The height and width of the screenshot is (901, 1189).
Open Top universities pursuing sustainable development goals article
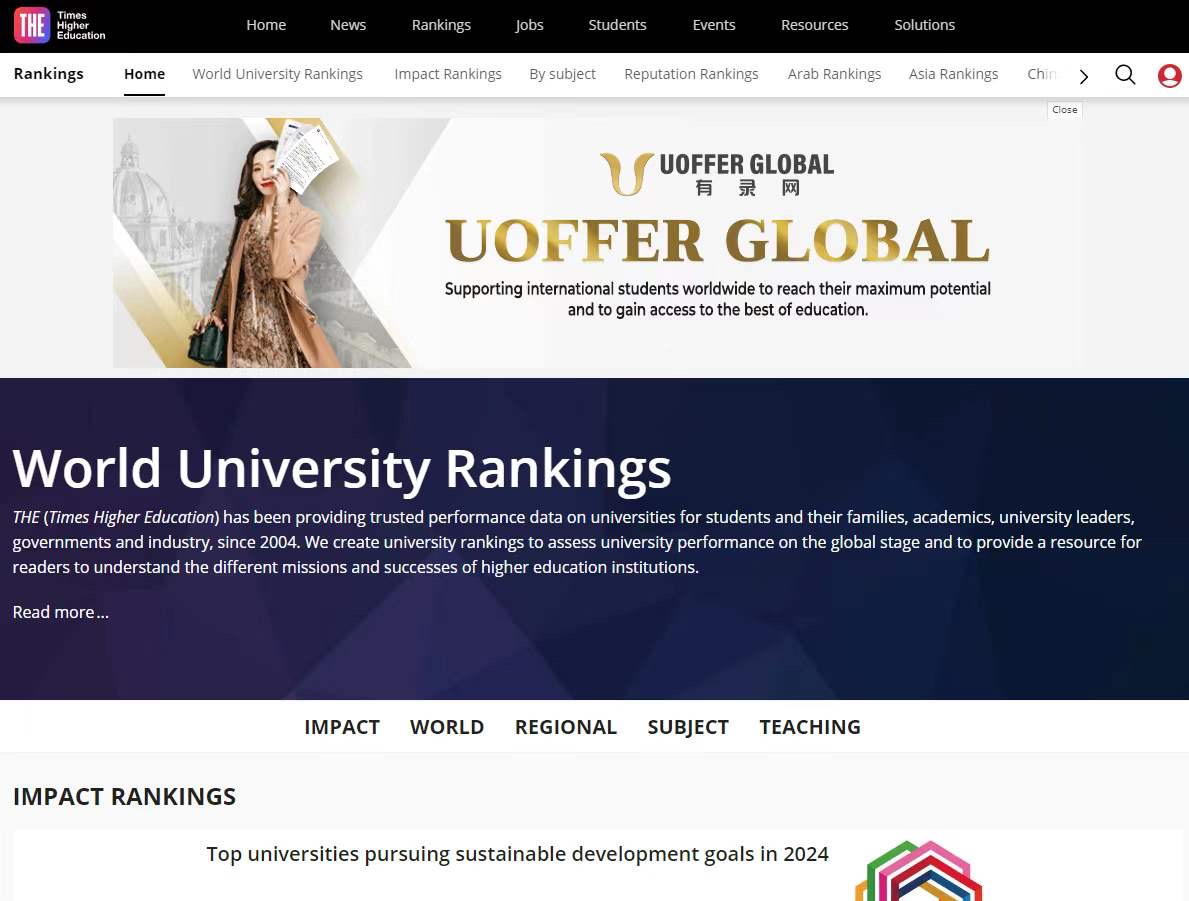517,854
